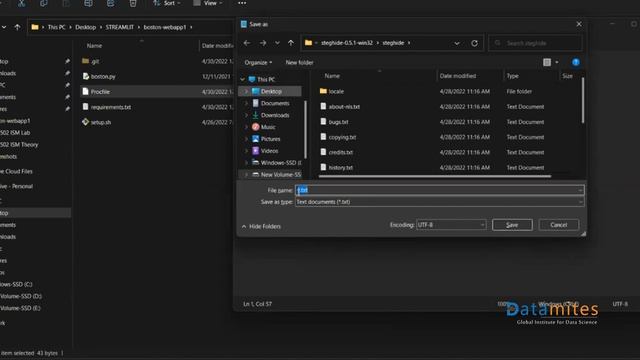Viewport: 640px width, 360px height.
Task: Click Forward arrow in Save as dialog
Action: coord(263,43)
